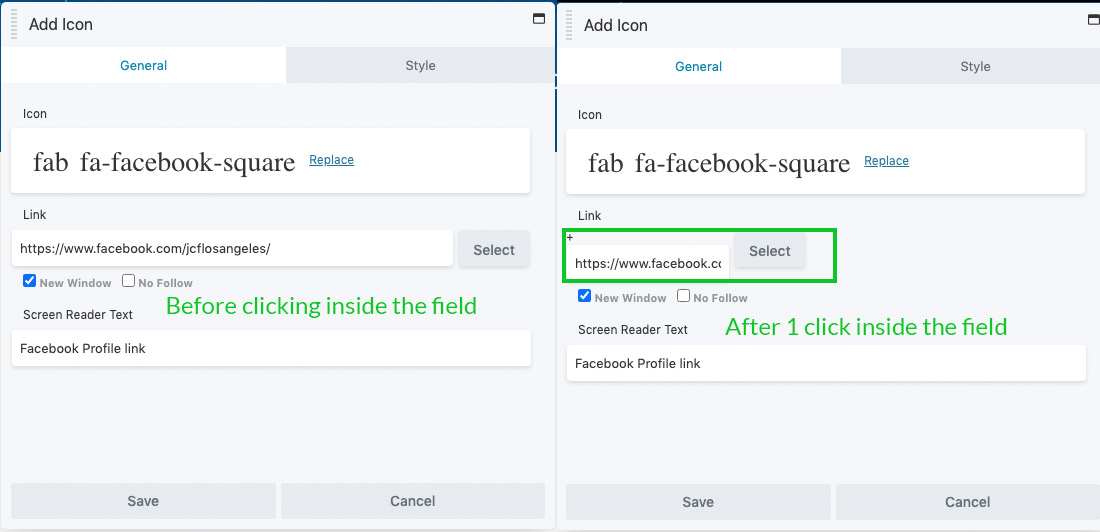Uncheck New Window checkbox in left panel

click(29, 282)
